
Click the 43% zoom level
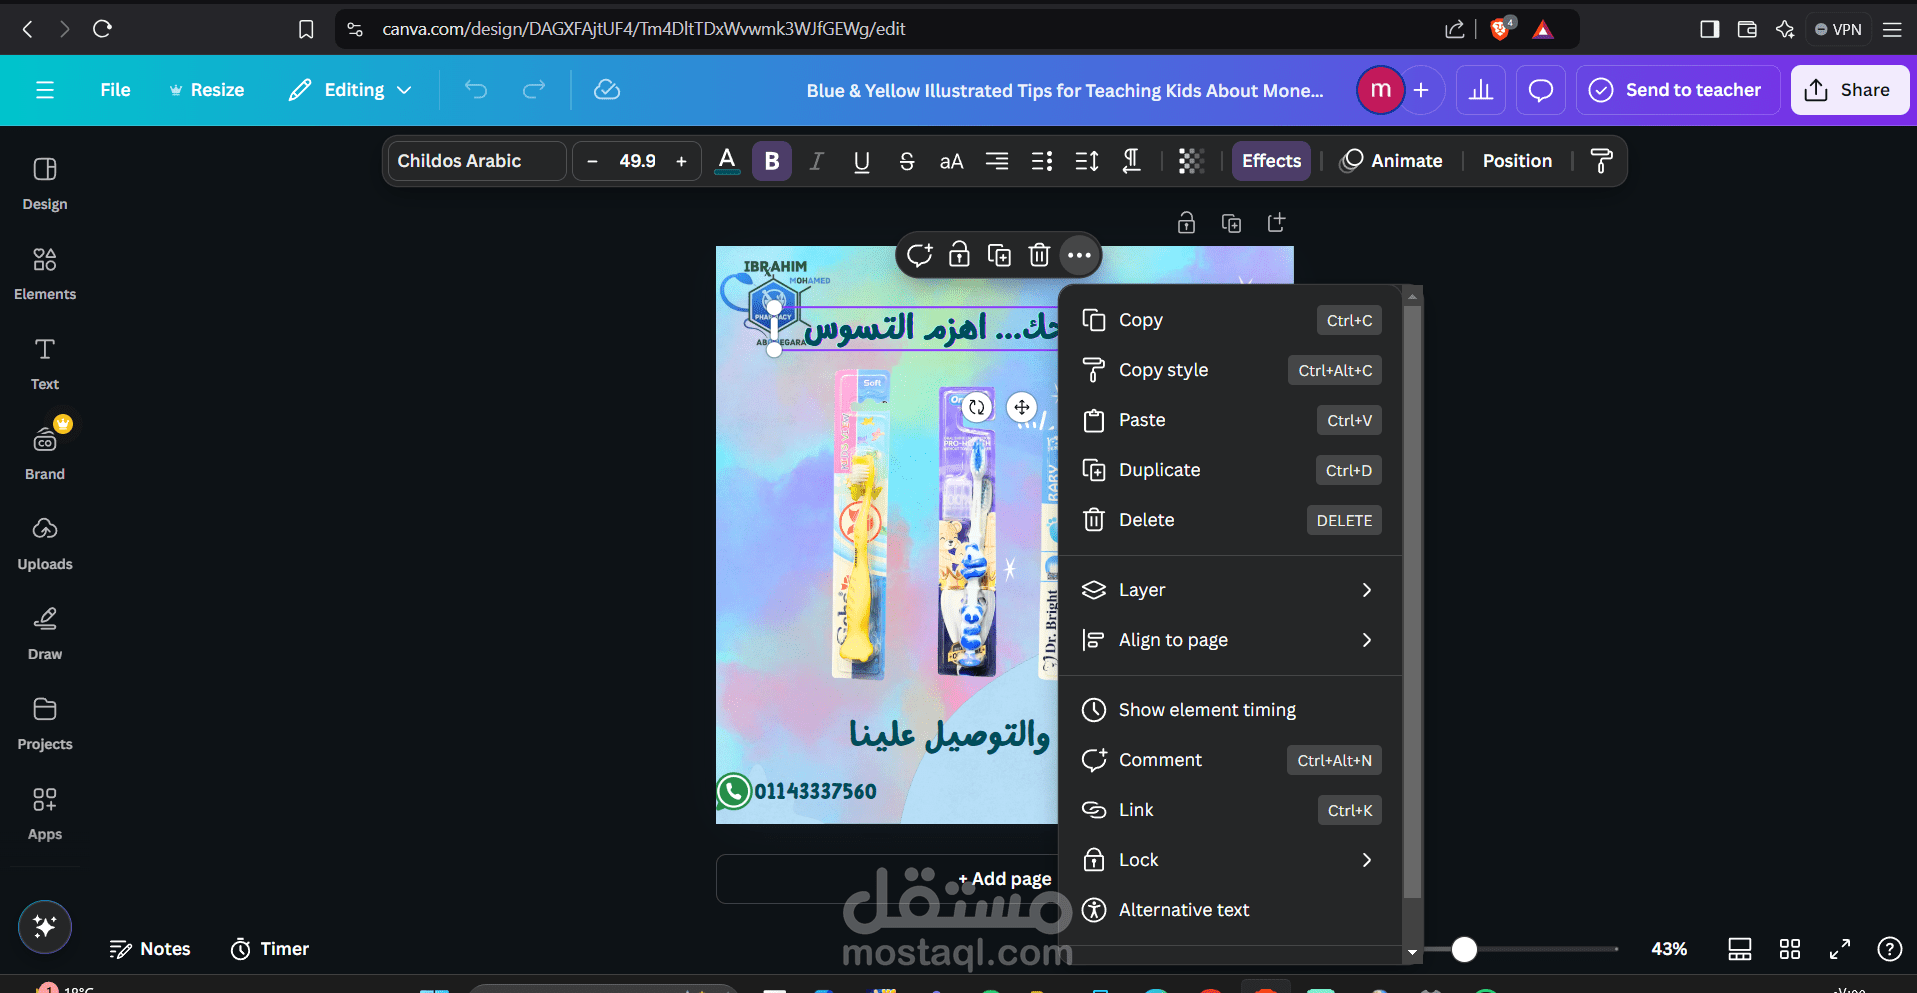pyautogui.click(x=1669, y=949)
